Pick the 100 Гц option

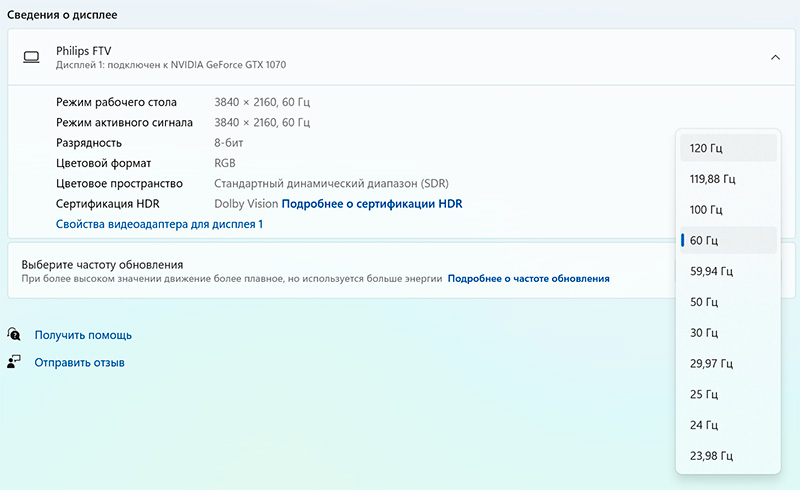727,210
